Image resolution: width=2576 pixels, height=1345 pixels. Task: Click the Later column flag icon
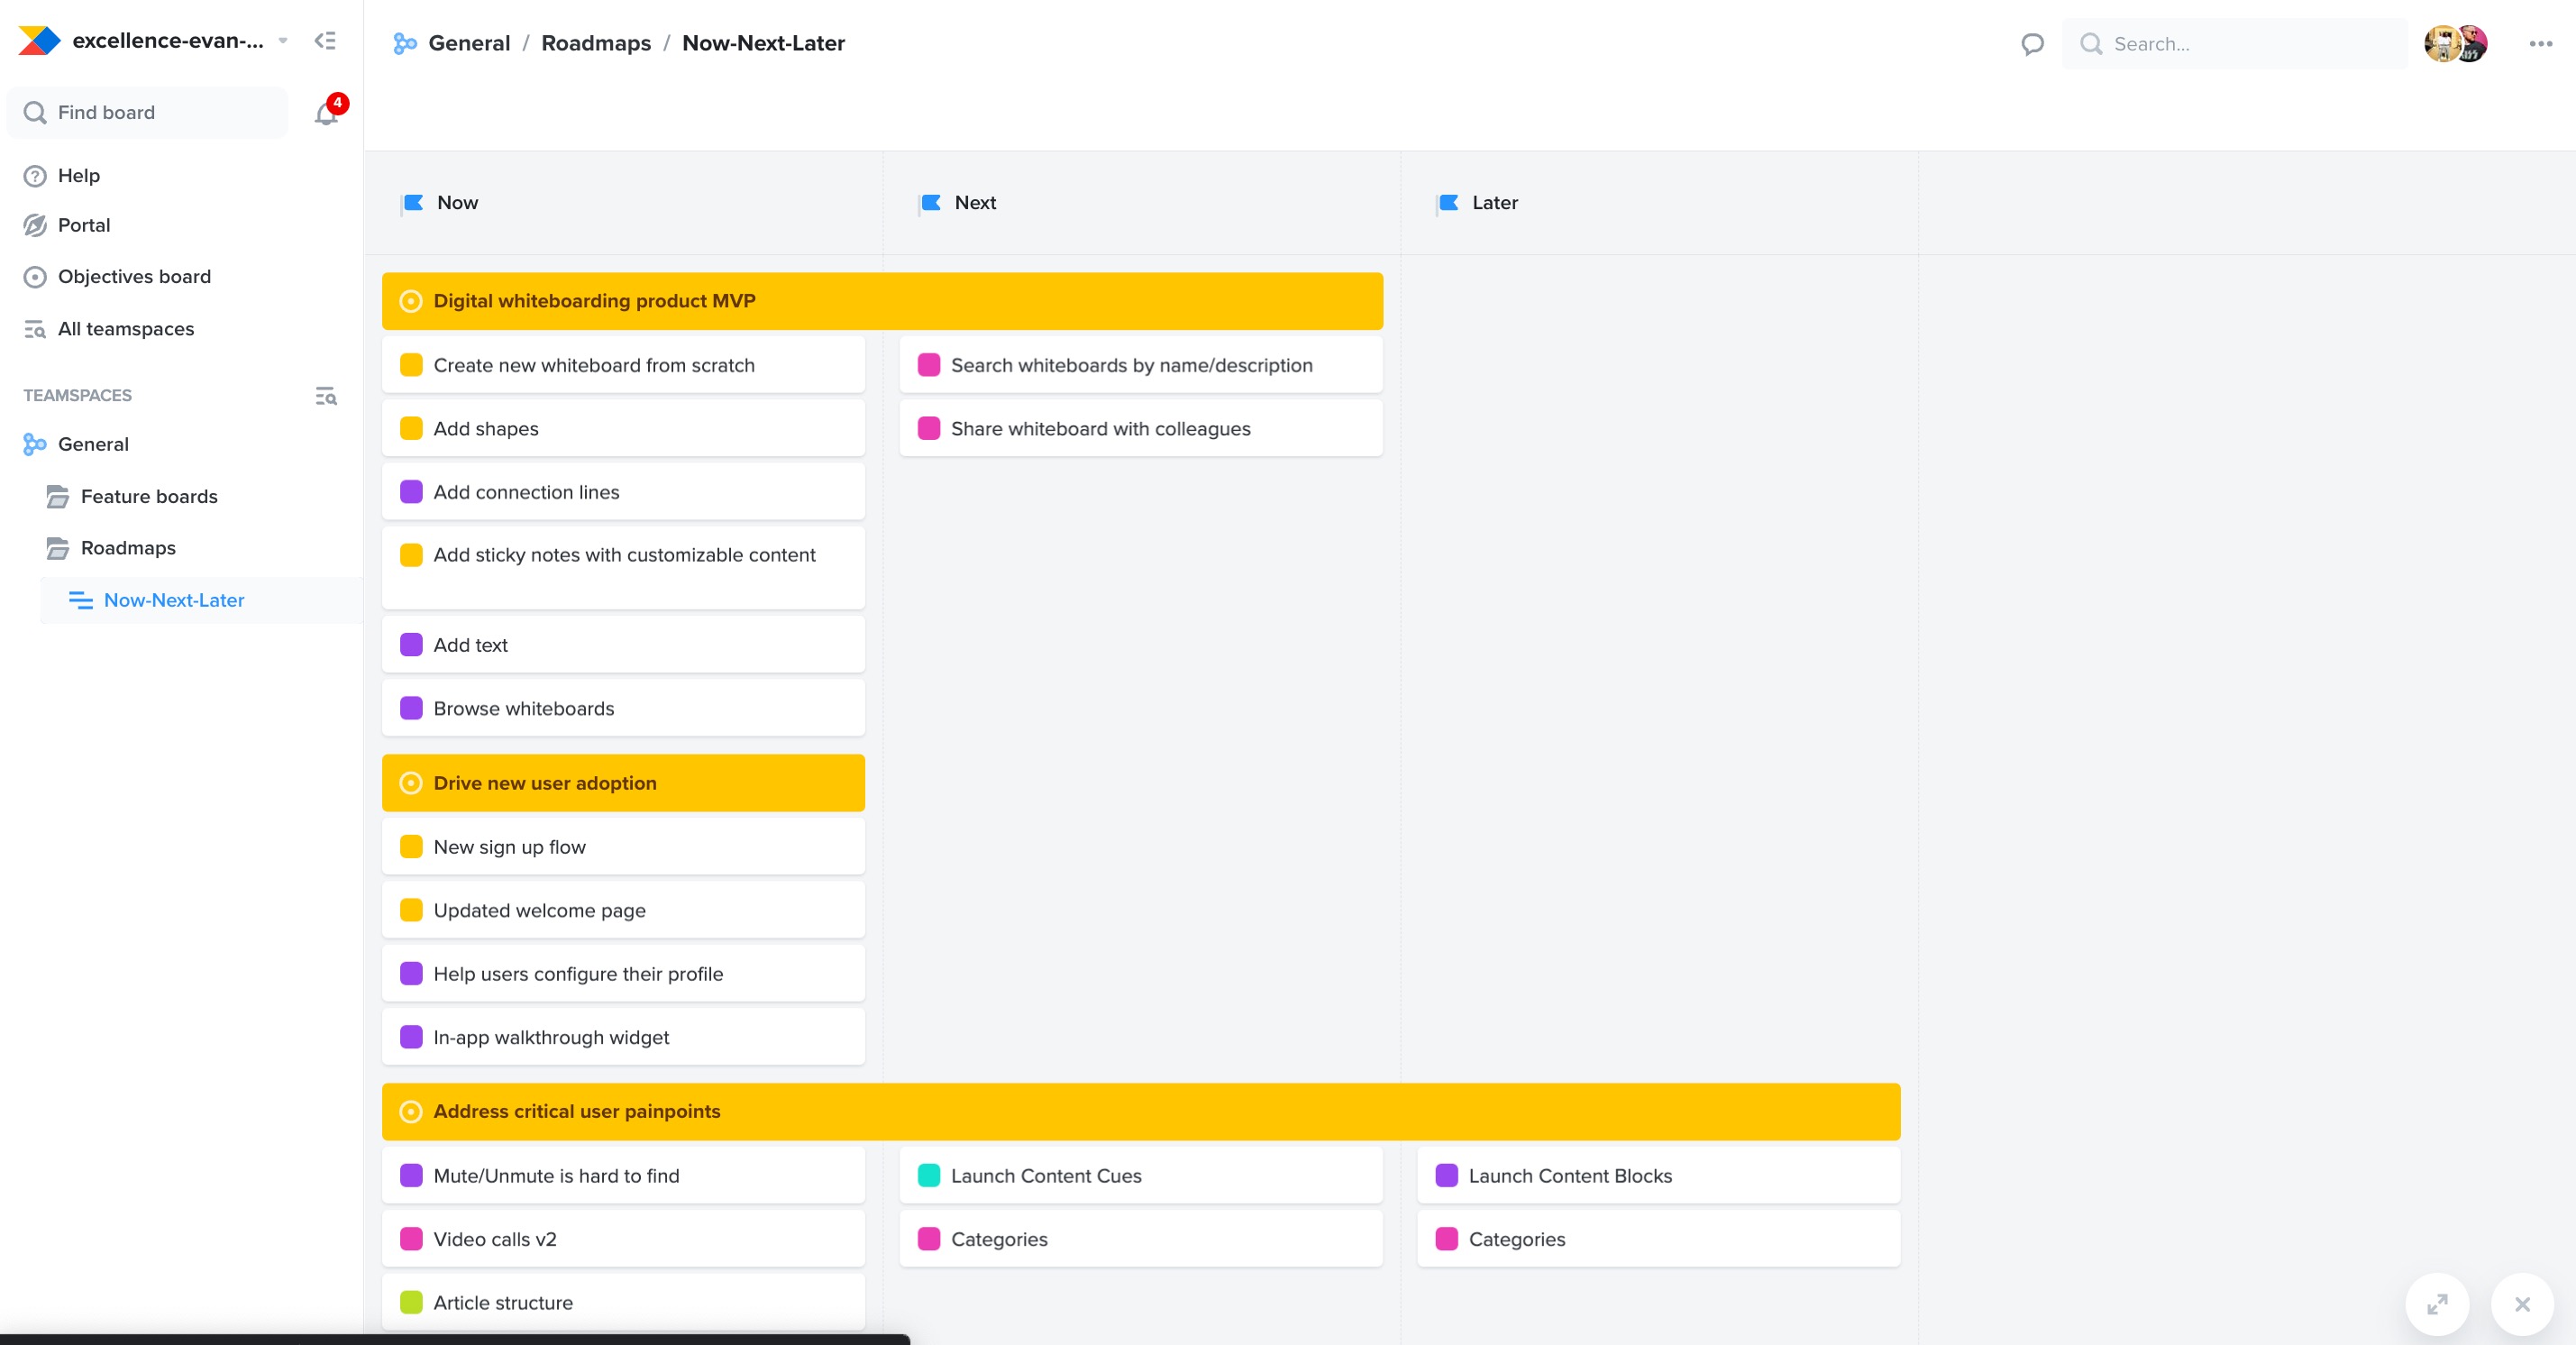1448,203
